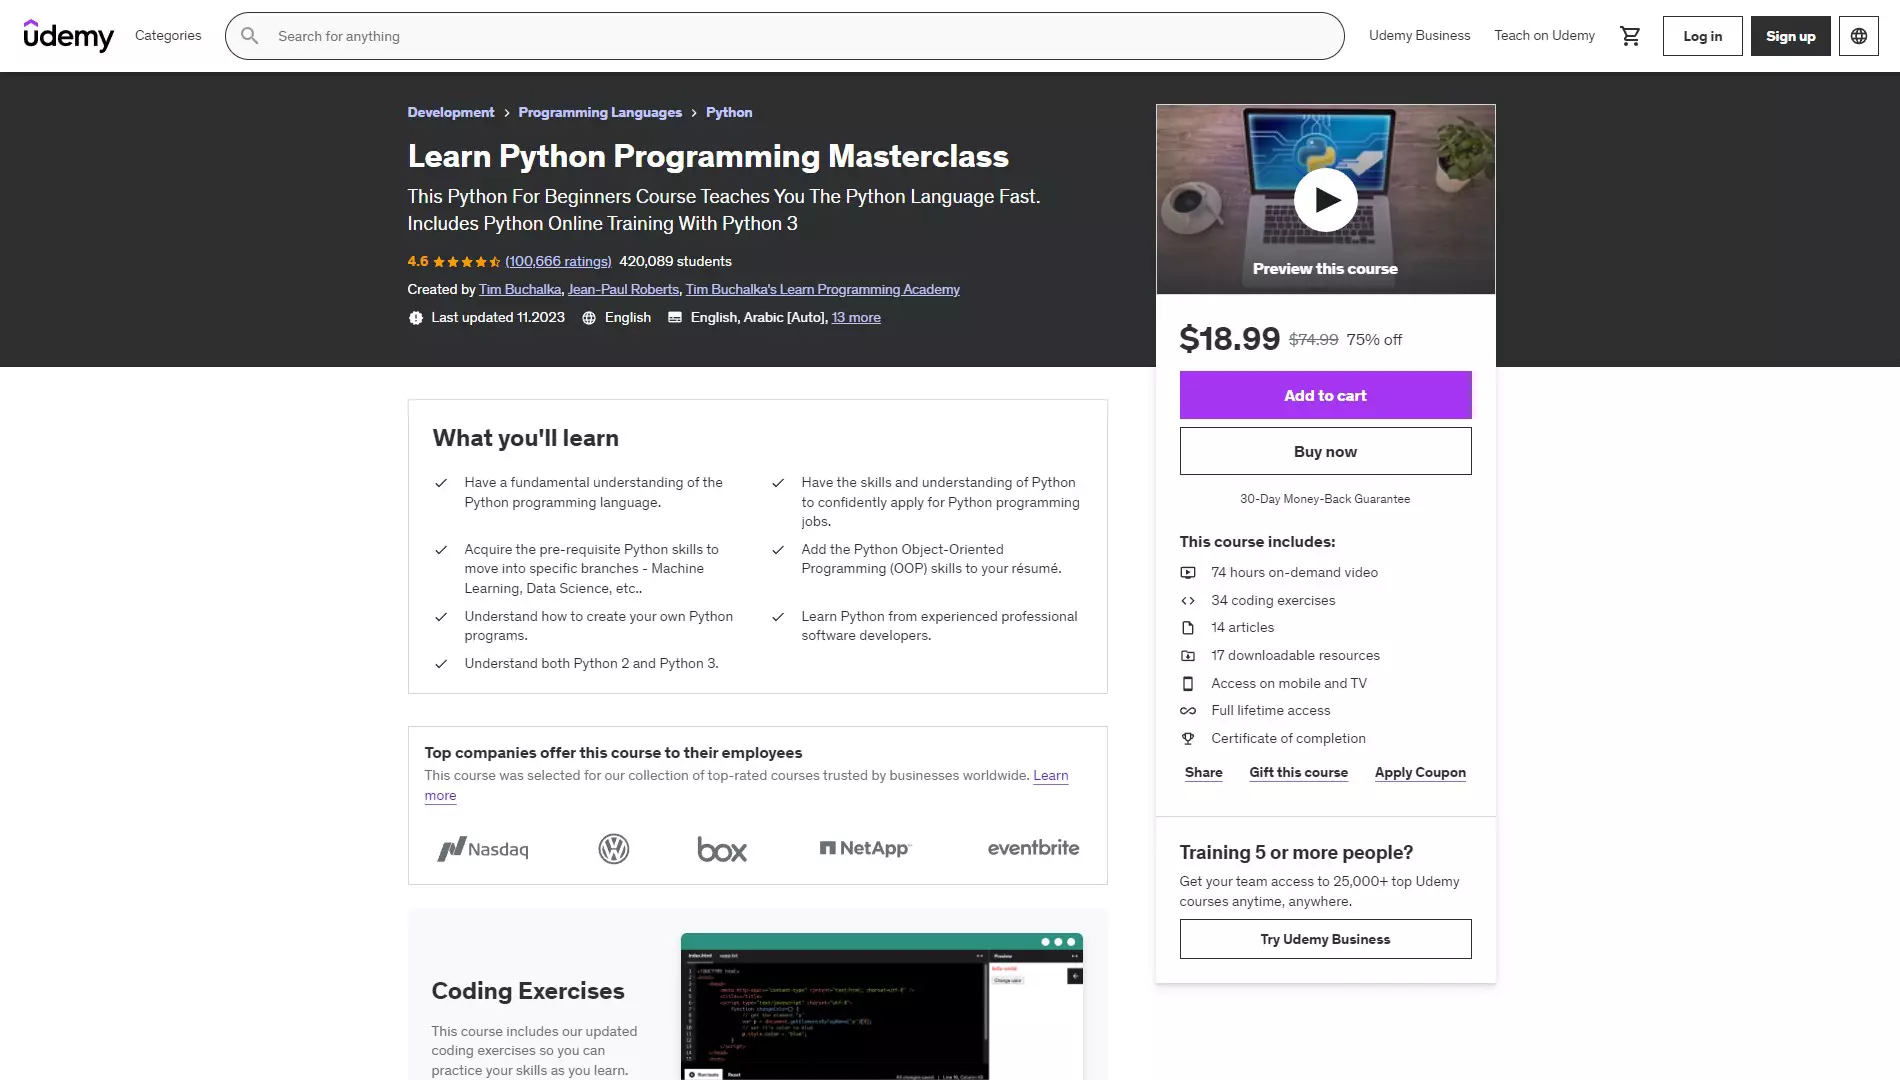Click Apply Coupon
Image resolution: width=1900 pixels, height=1080 pixels.
pos(1420,773)
